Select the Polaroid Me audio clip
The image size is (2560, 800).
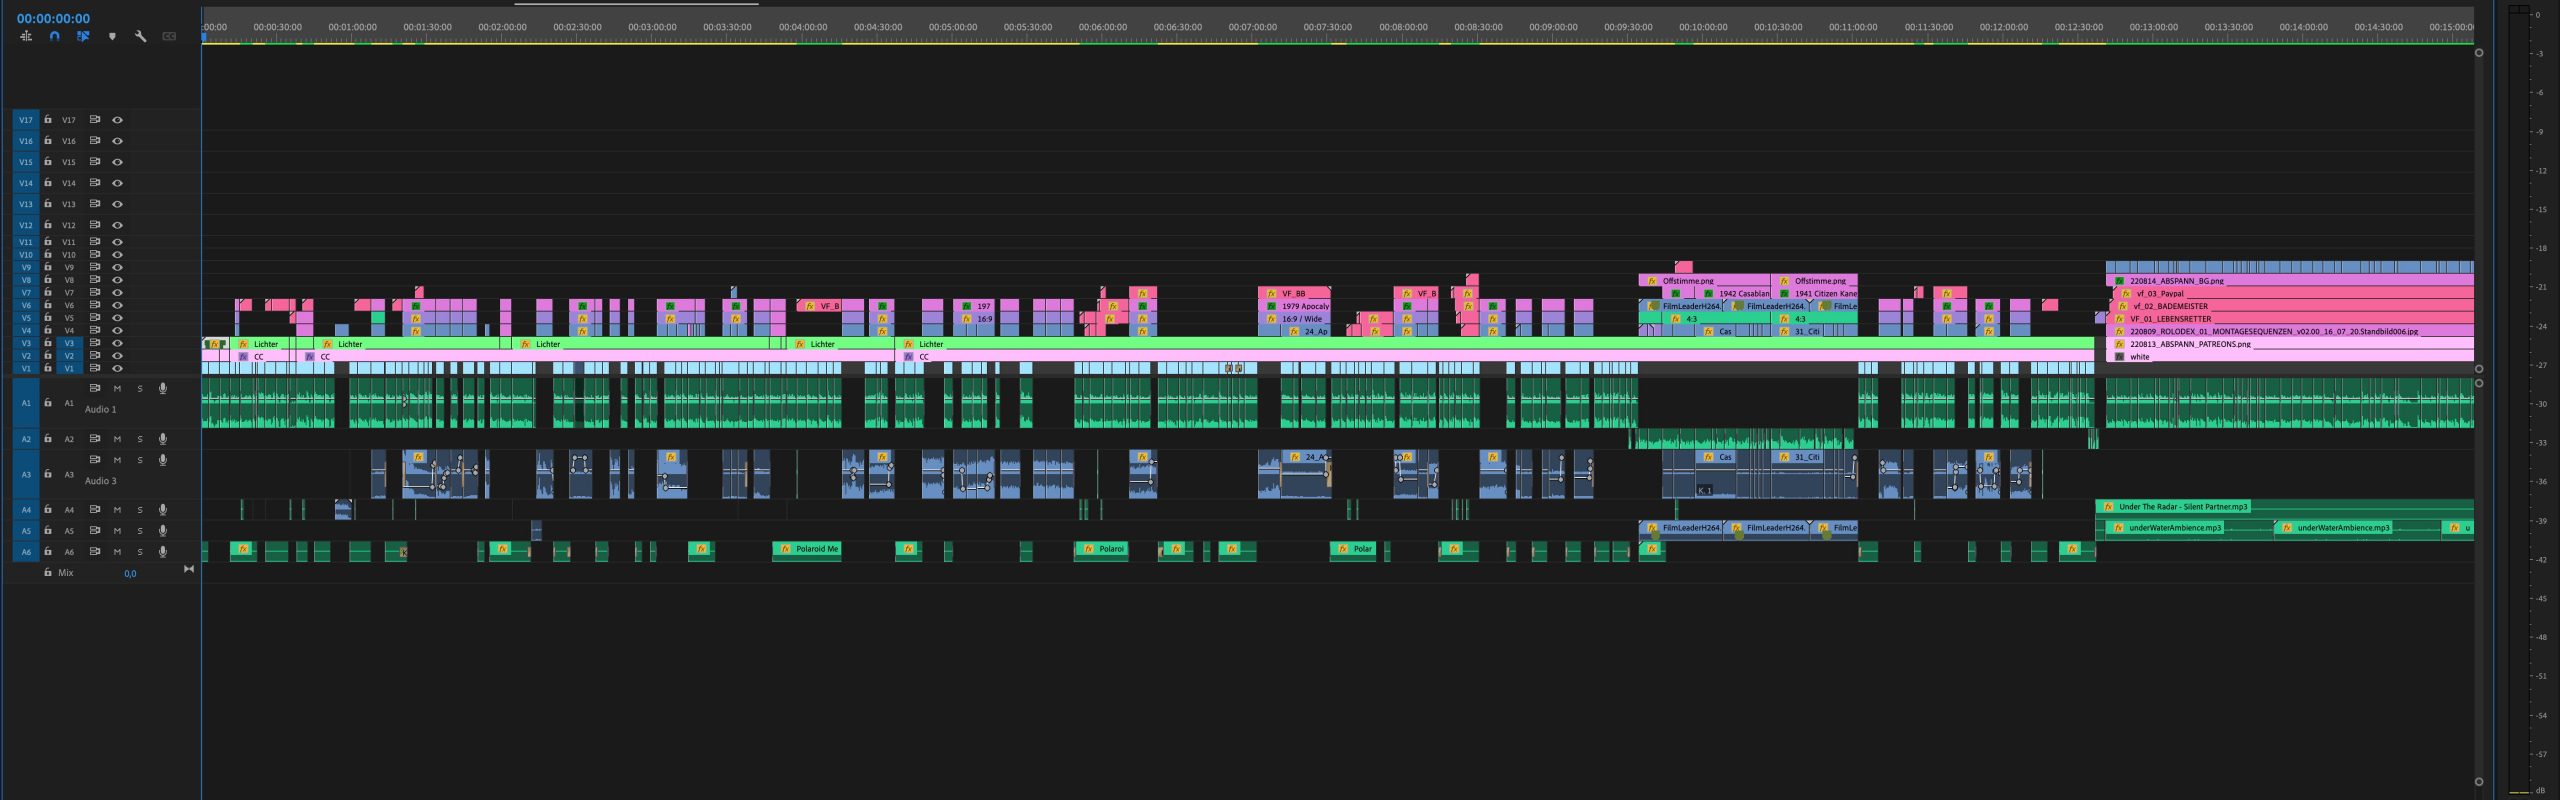(x=806, y=549)
